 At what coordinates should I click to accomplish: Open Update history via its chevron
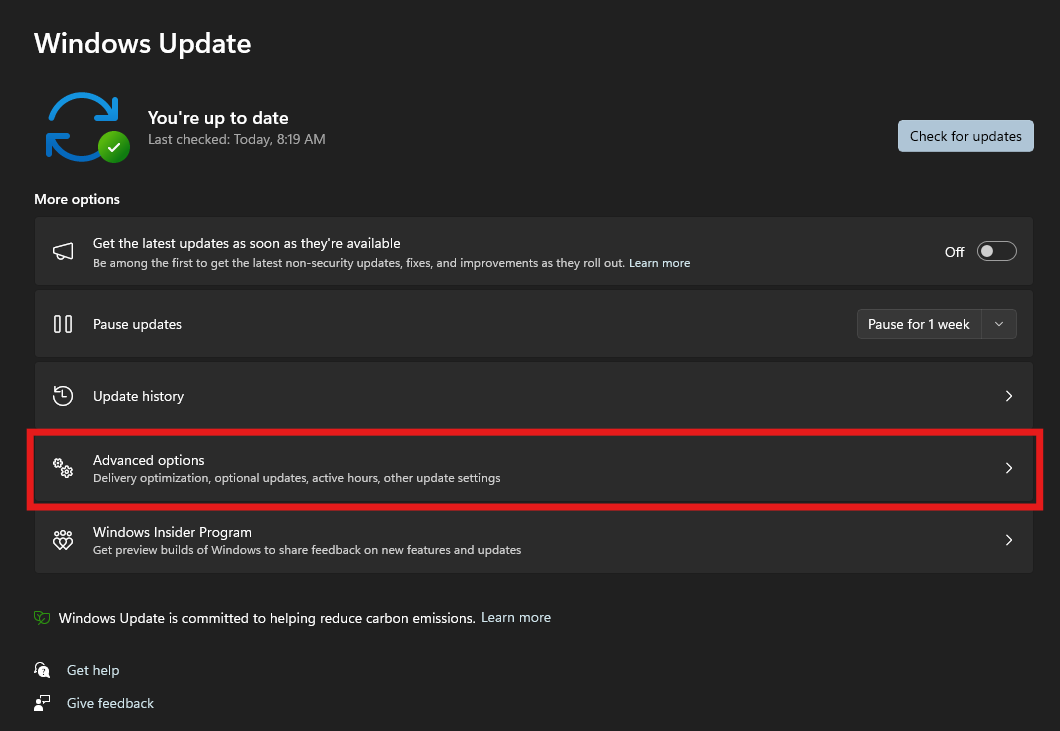click(1009, 396)
